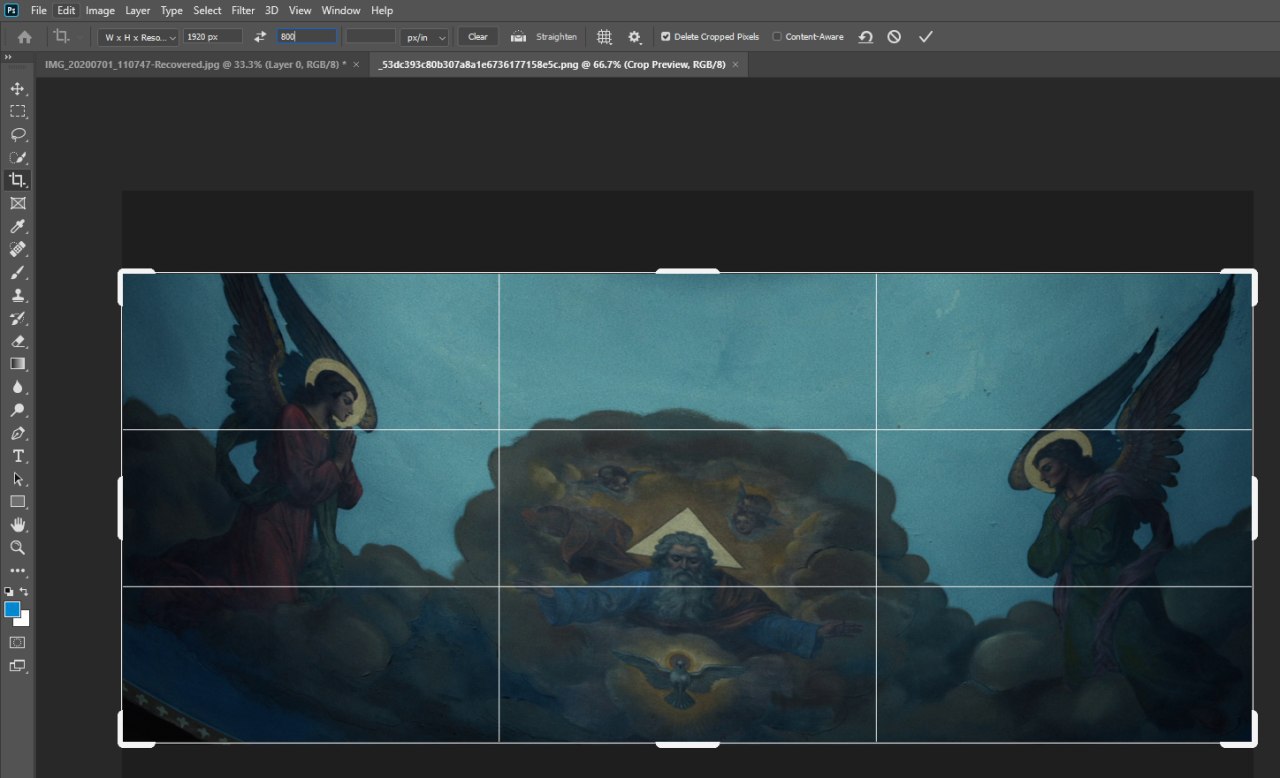Uncheck Delete Cropped Pixels
This screenshot has height=778, width=1280.
tap(666, 37)
